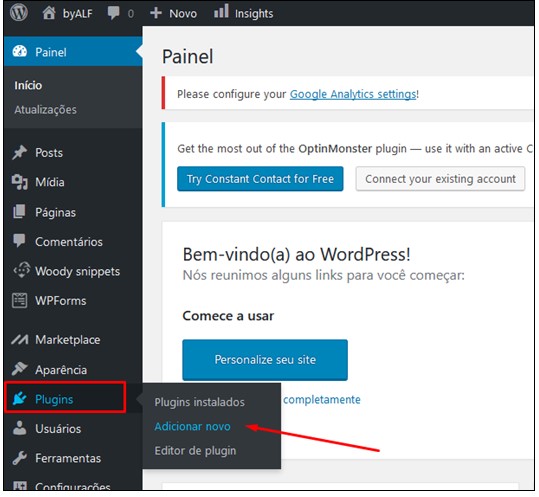
Task: Click the Usuários person icon
Action: (20, 428)
